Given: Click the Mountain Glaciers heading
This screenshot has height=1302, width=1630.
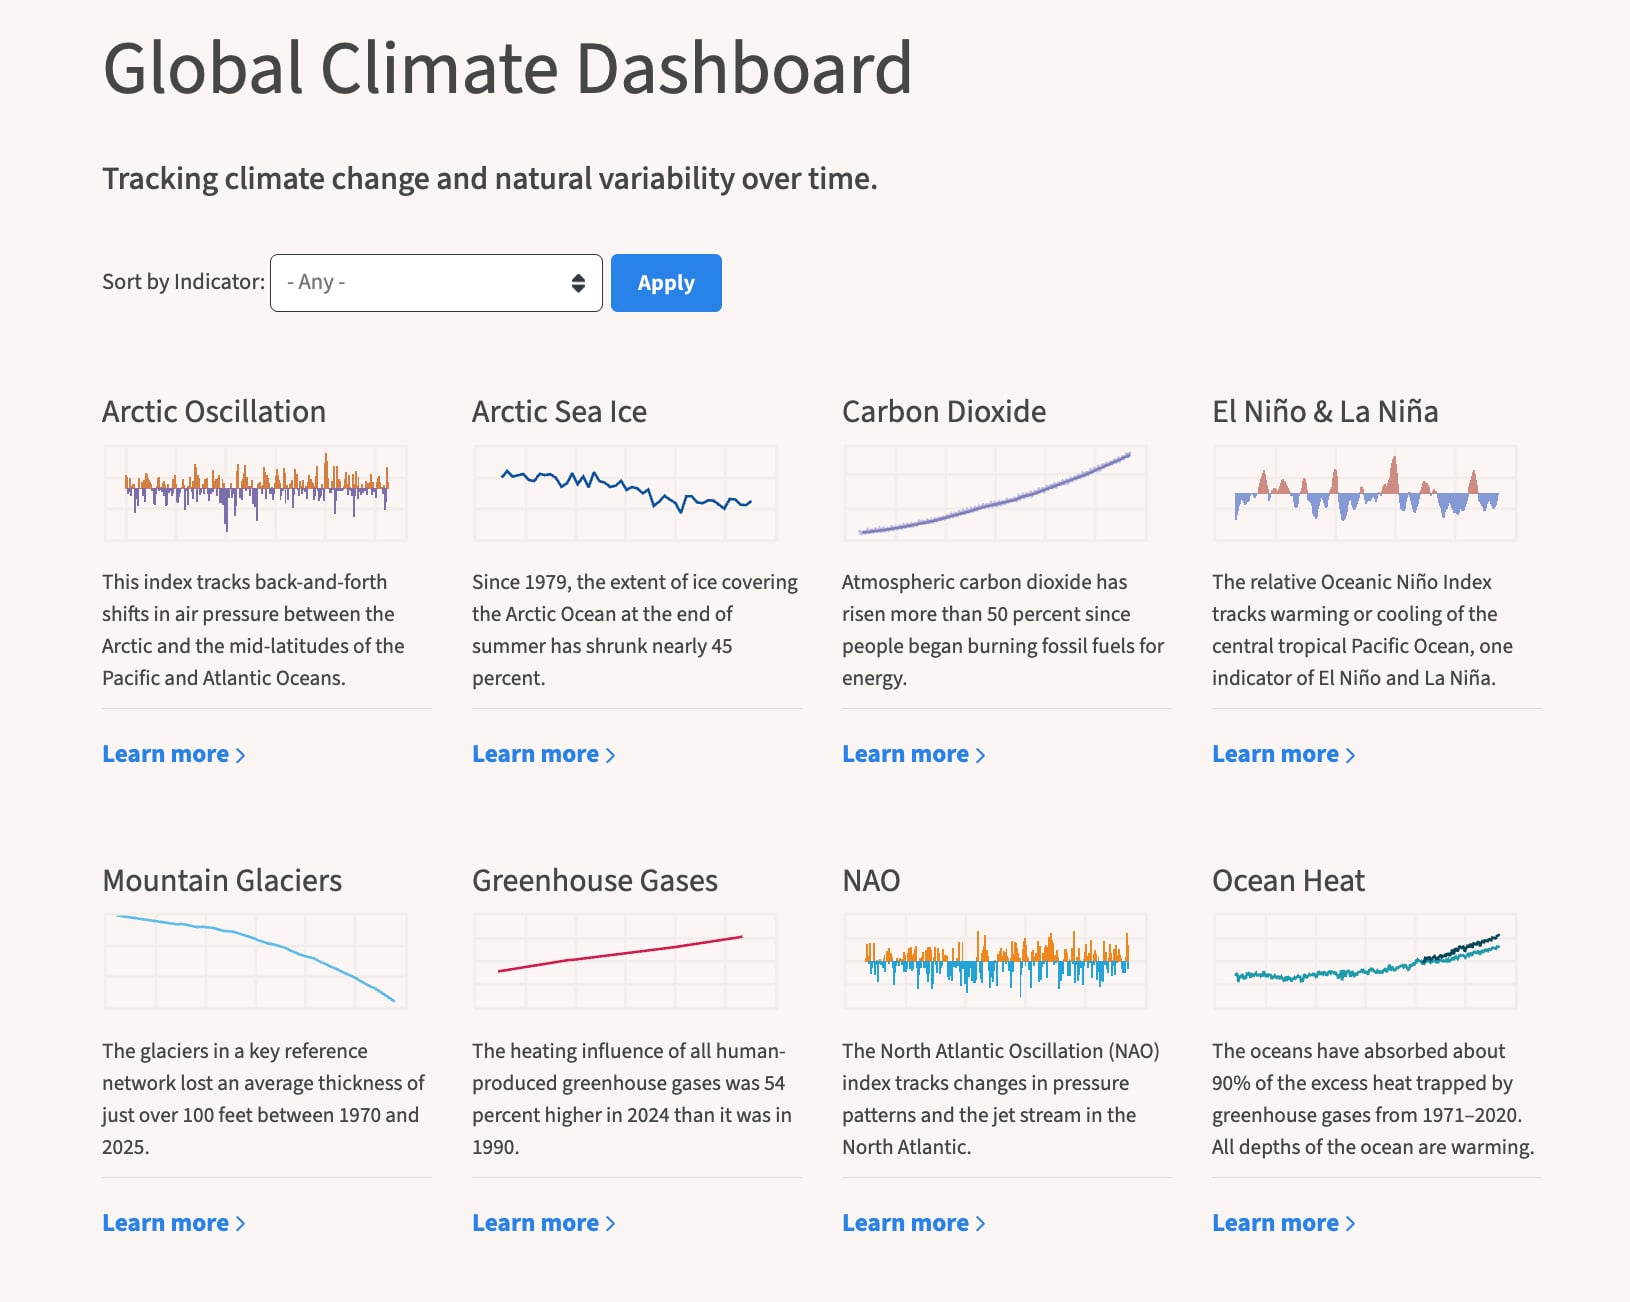Looking at the screenshot, I should 222,881.
